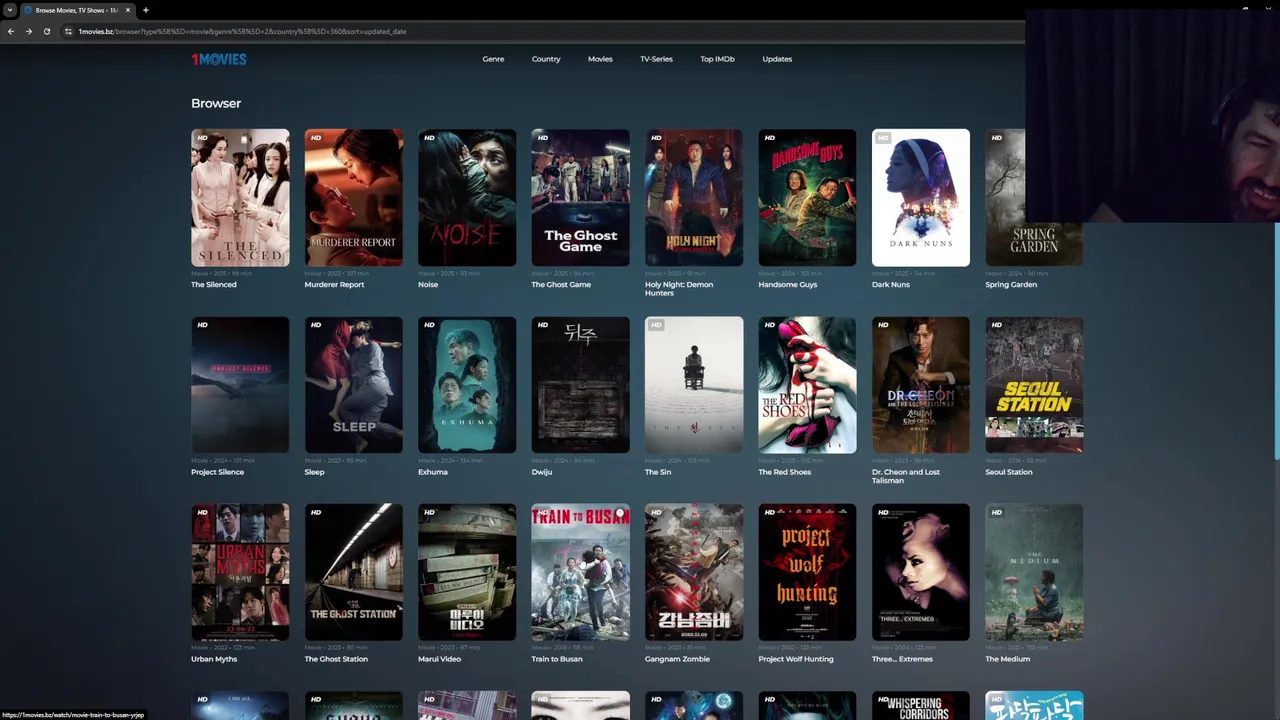Open the Exhuma poster
Viewport: 1280px width, 720px height.
click(x=467, y=385)
